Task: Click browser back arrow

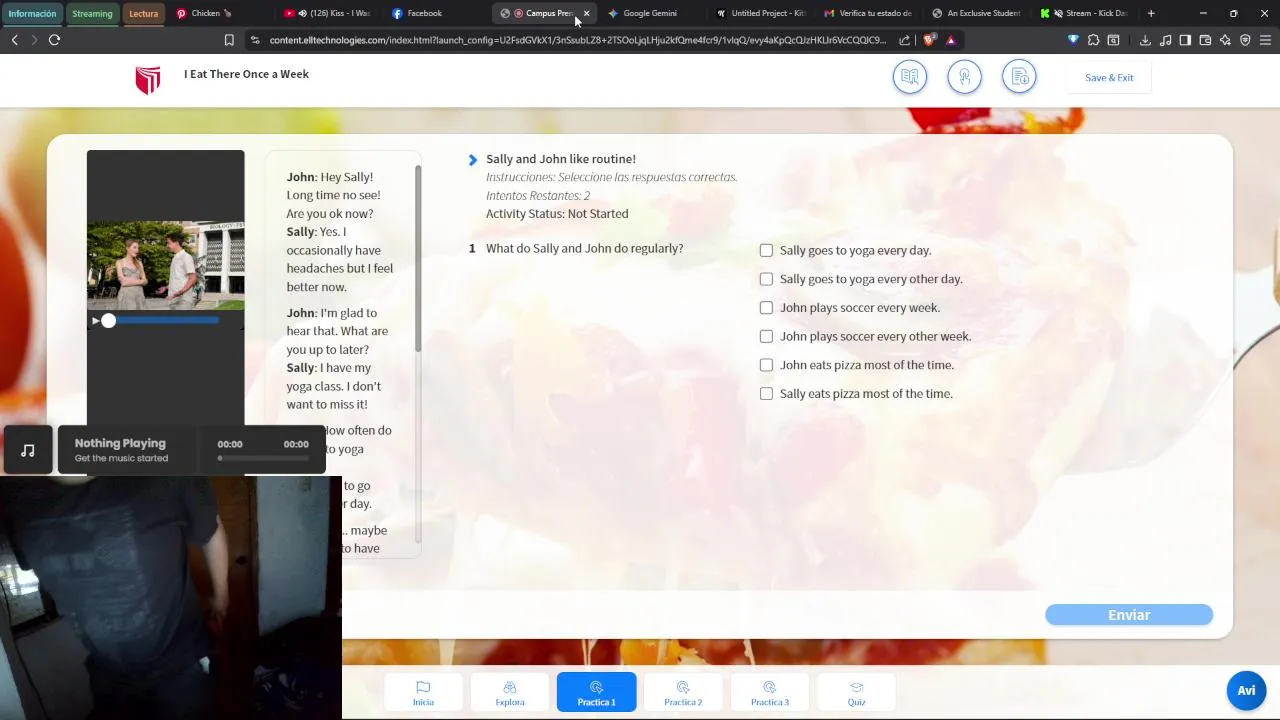Action: 15,40
